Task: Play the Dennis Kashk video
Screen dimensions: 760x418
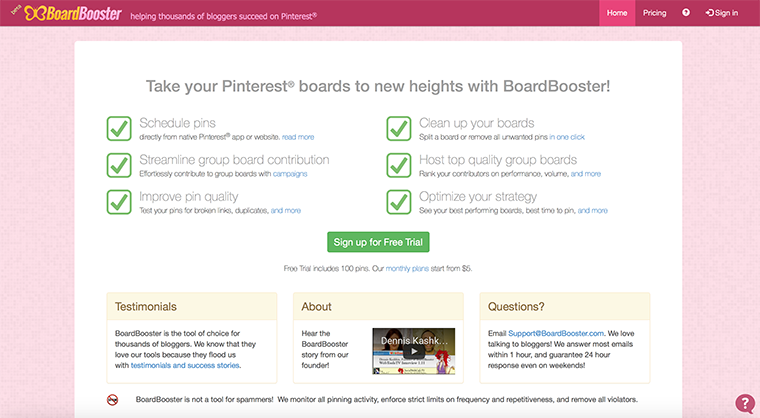Action: [413, 352]
